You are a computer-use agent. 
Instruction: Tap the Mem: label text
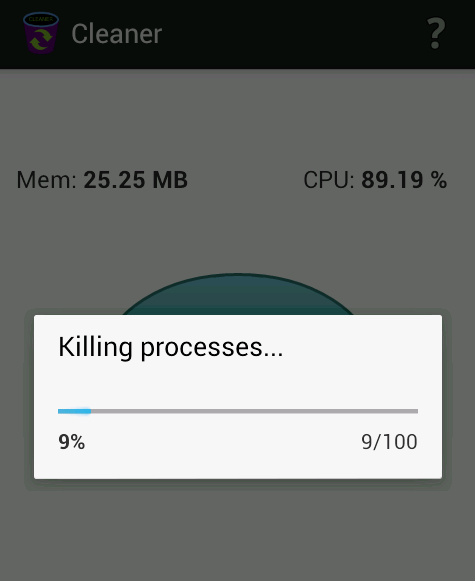tap(46, 180)
